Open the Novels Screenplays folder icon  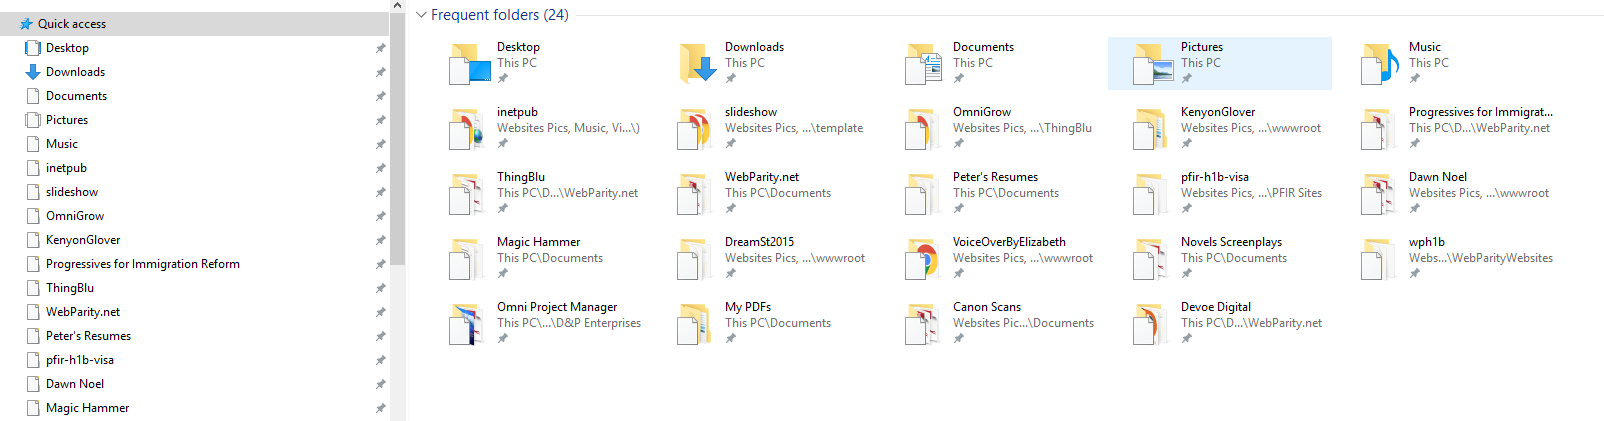(x=1152, y=259)
